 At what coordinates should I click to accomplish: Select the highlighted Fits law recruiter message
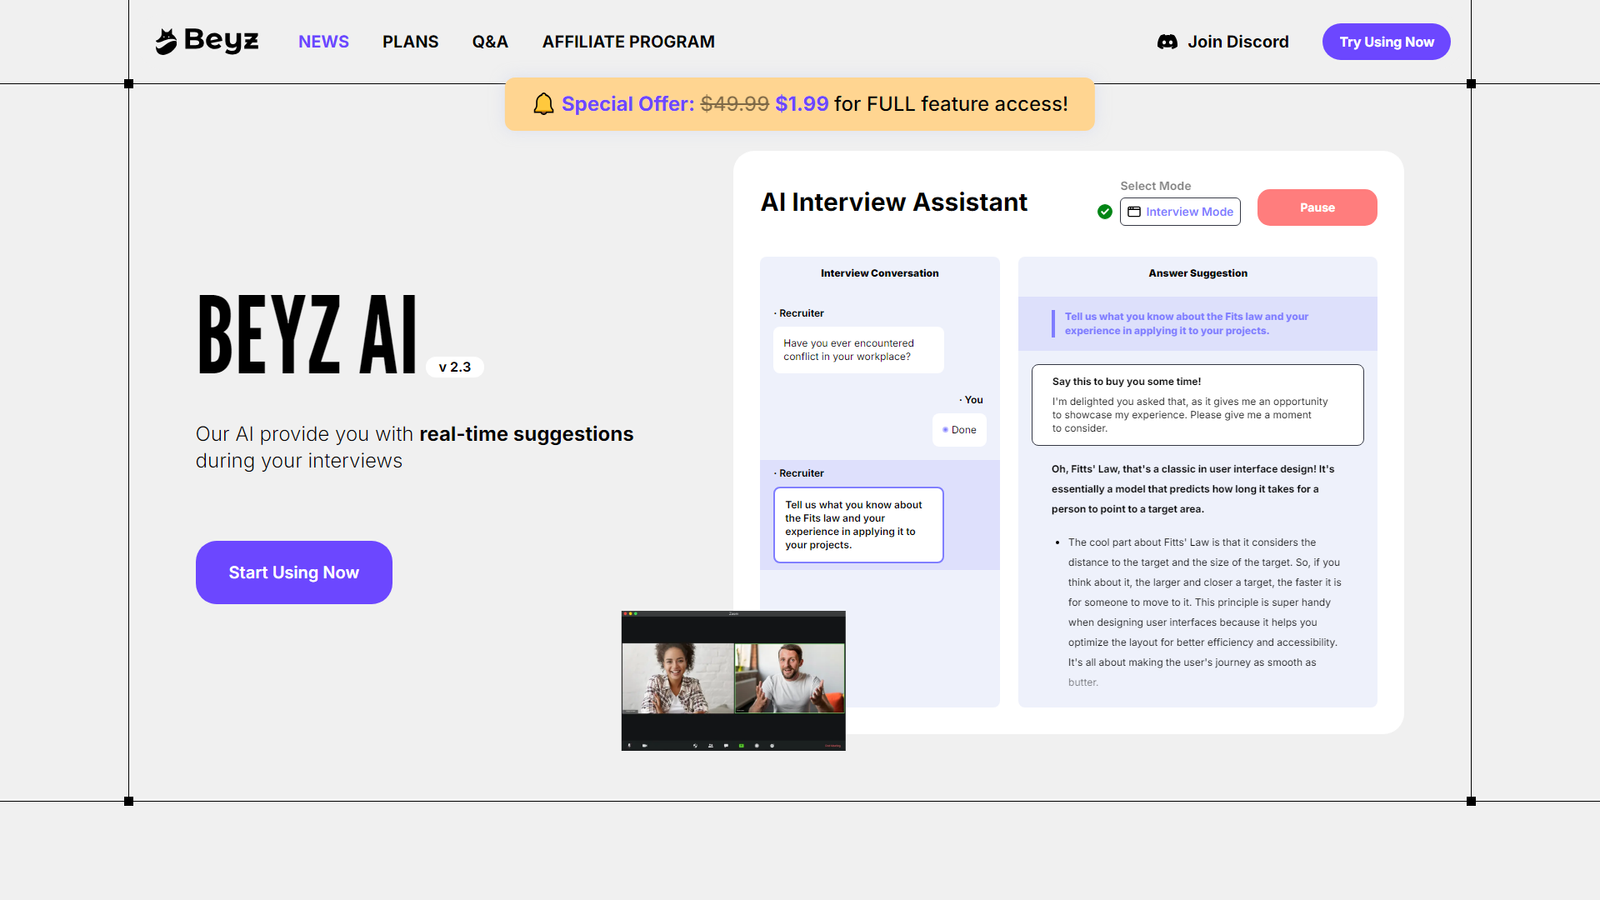(858, 525)
